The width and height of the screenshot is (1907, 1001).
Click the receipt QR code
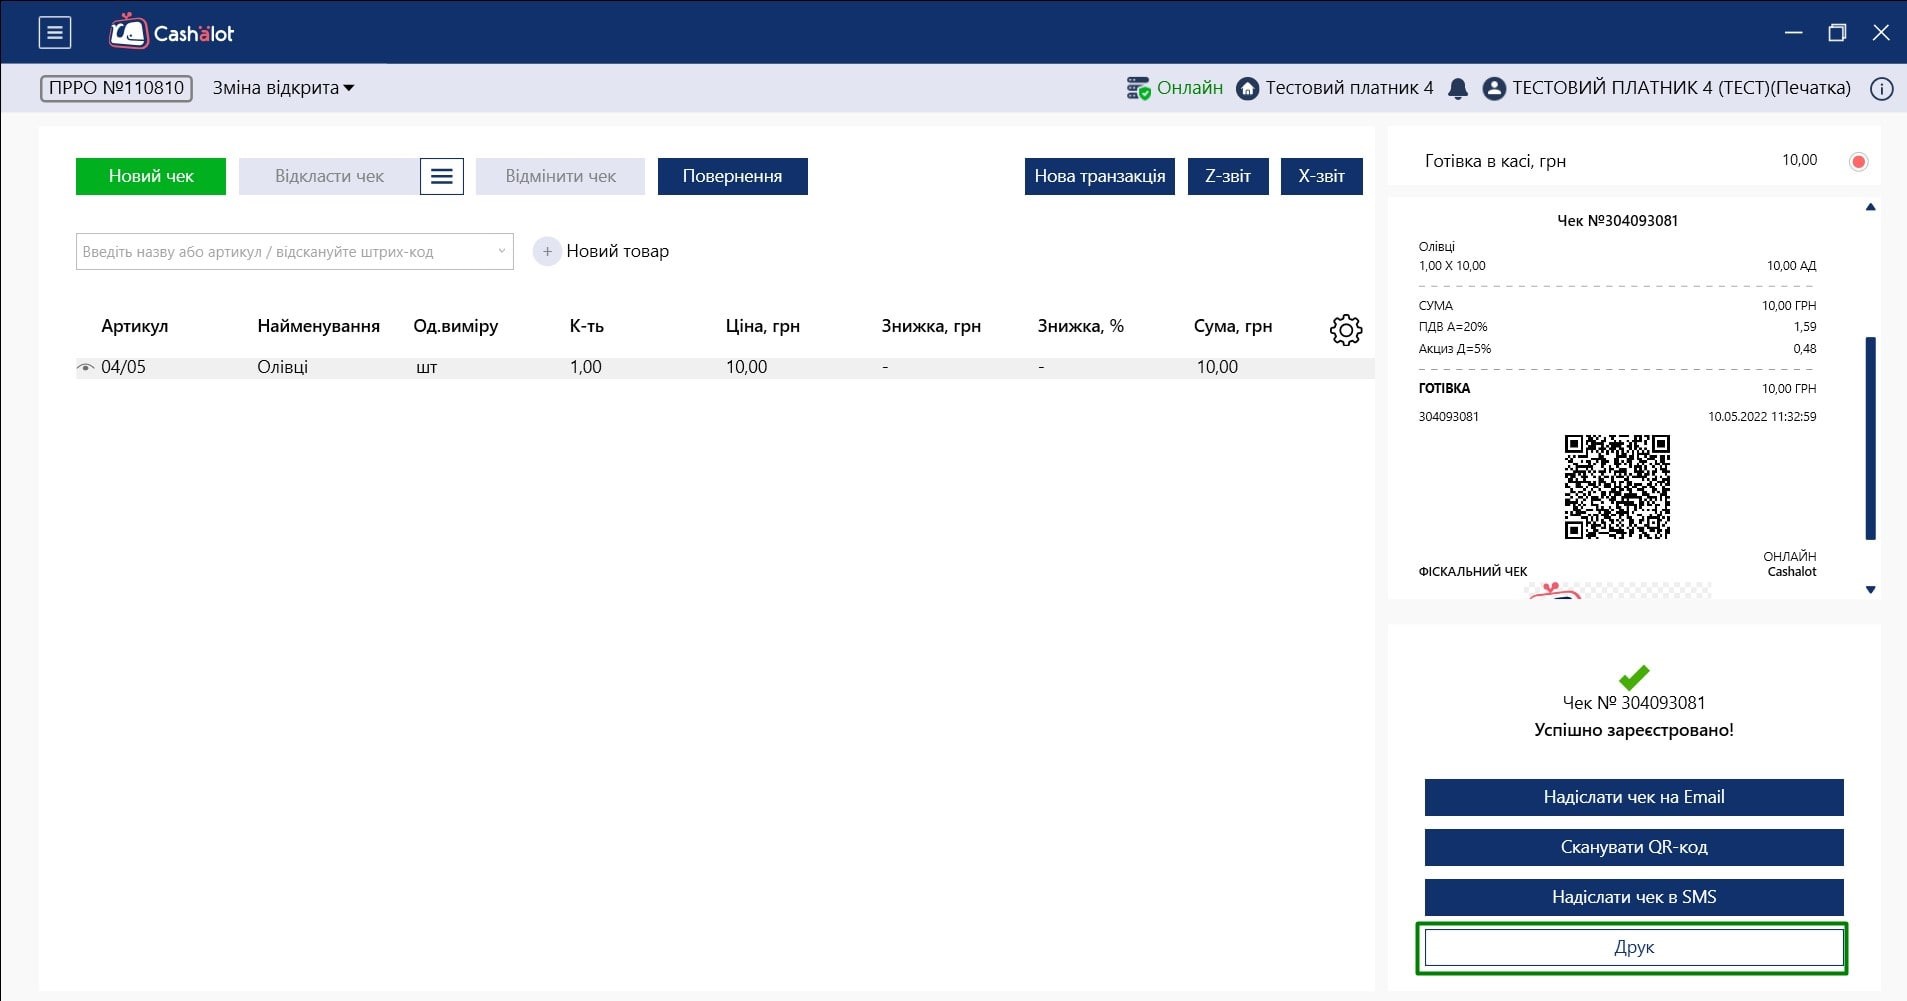pos(1617,487)
